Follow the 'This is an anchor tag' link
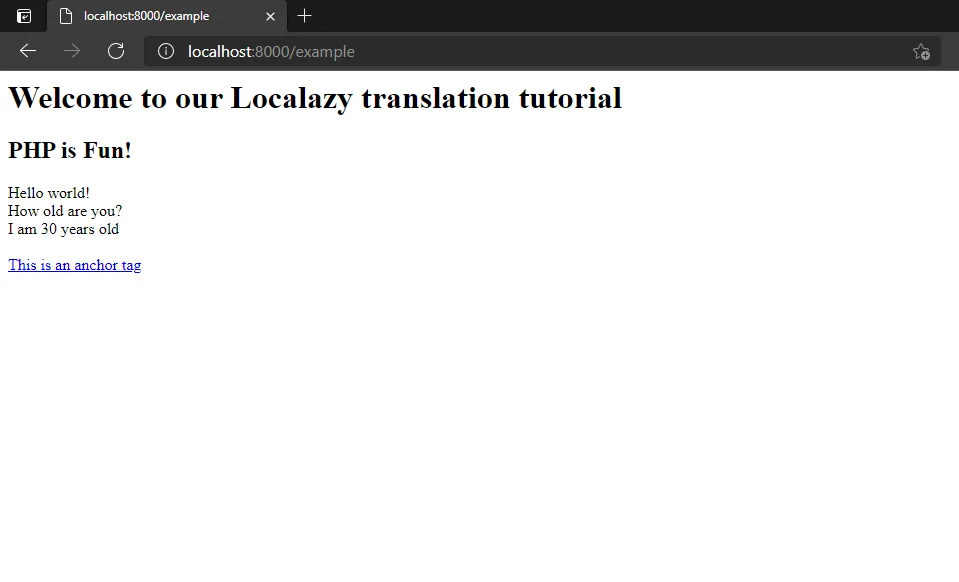959x582 pixels. click(x=74, y=265)
